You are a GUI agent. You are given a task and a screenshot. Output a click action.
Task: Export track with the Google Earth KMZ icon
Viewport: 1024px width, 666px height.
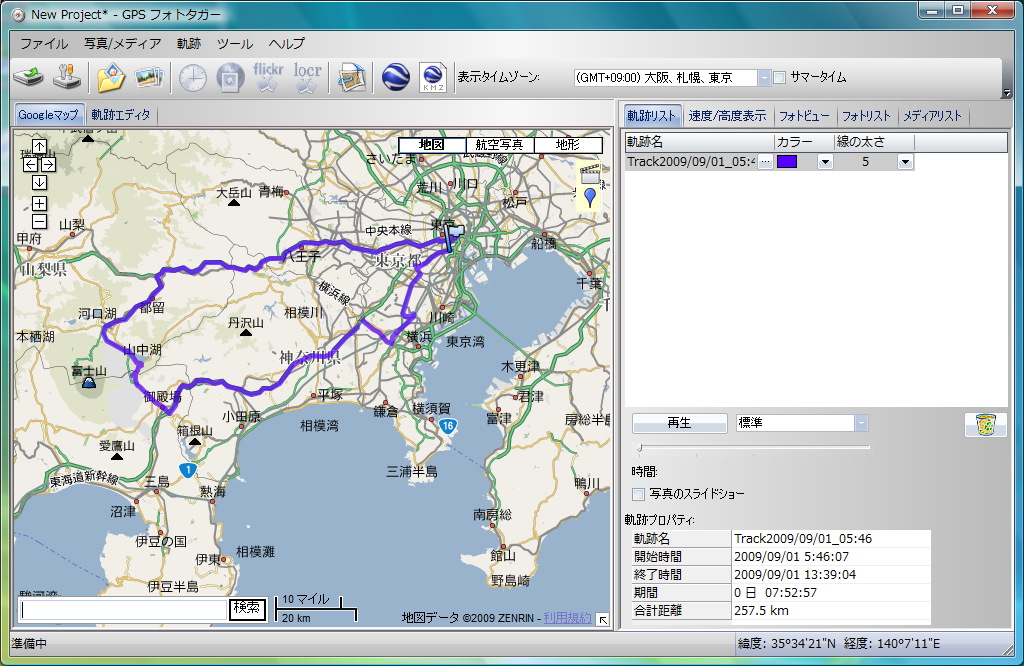point(432,77)
